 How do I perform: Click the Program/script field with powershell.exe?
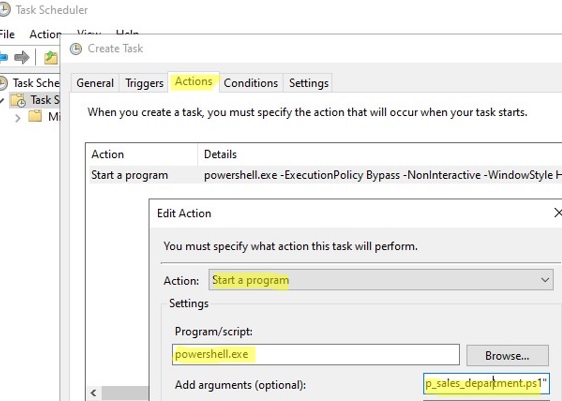click(x=315, y=354)
